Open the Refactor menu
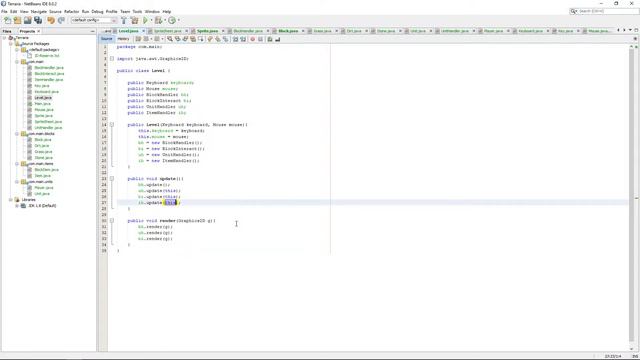The height and width of the screenshot is (360, 640). click(x=71, y=11)
